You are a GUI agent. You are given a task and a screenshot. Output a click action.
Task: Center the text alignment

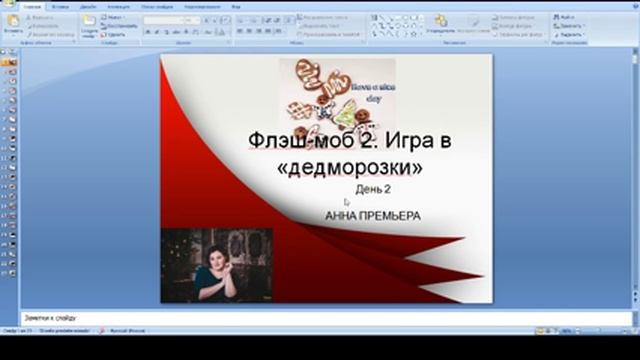tap(249, 31)
